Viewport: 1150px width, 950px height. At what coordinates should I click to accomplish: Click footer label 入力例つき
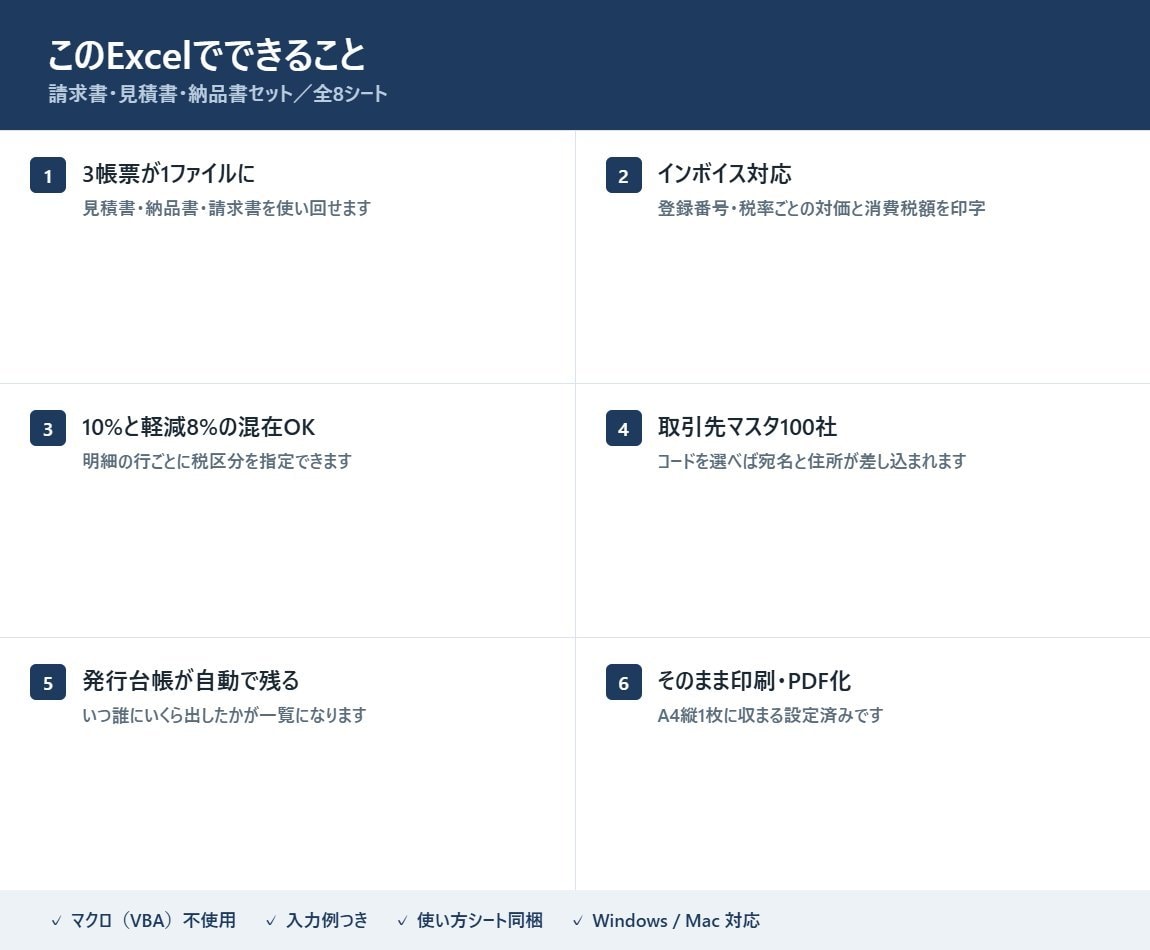click(327, 921)
